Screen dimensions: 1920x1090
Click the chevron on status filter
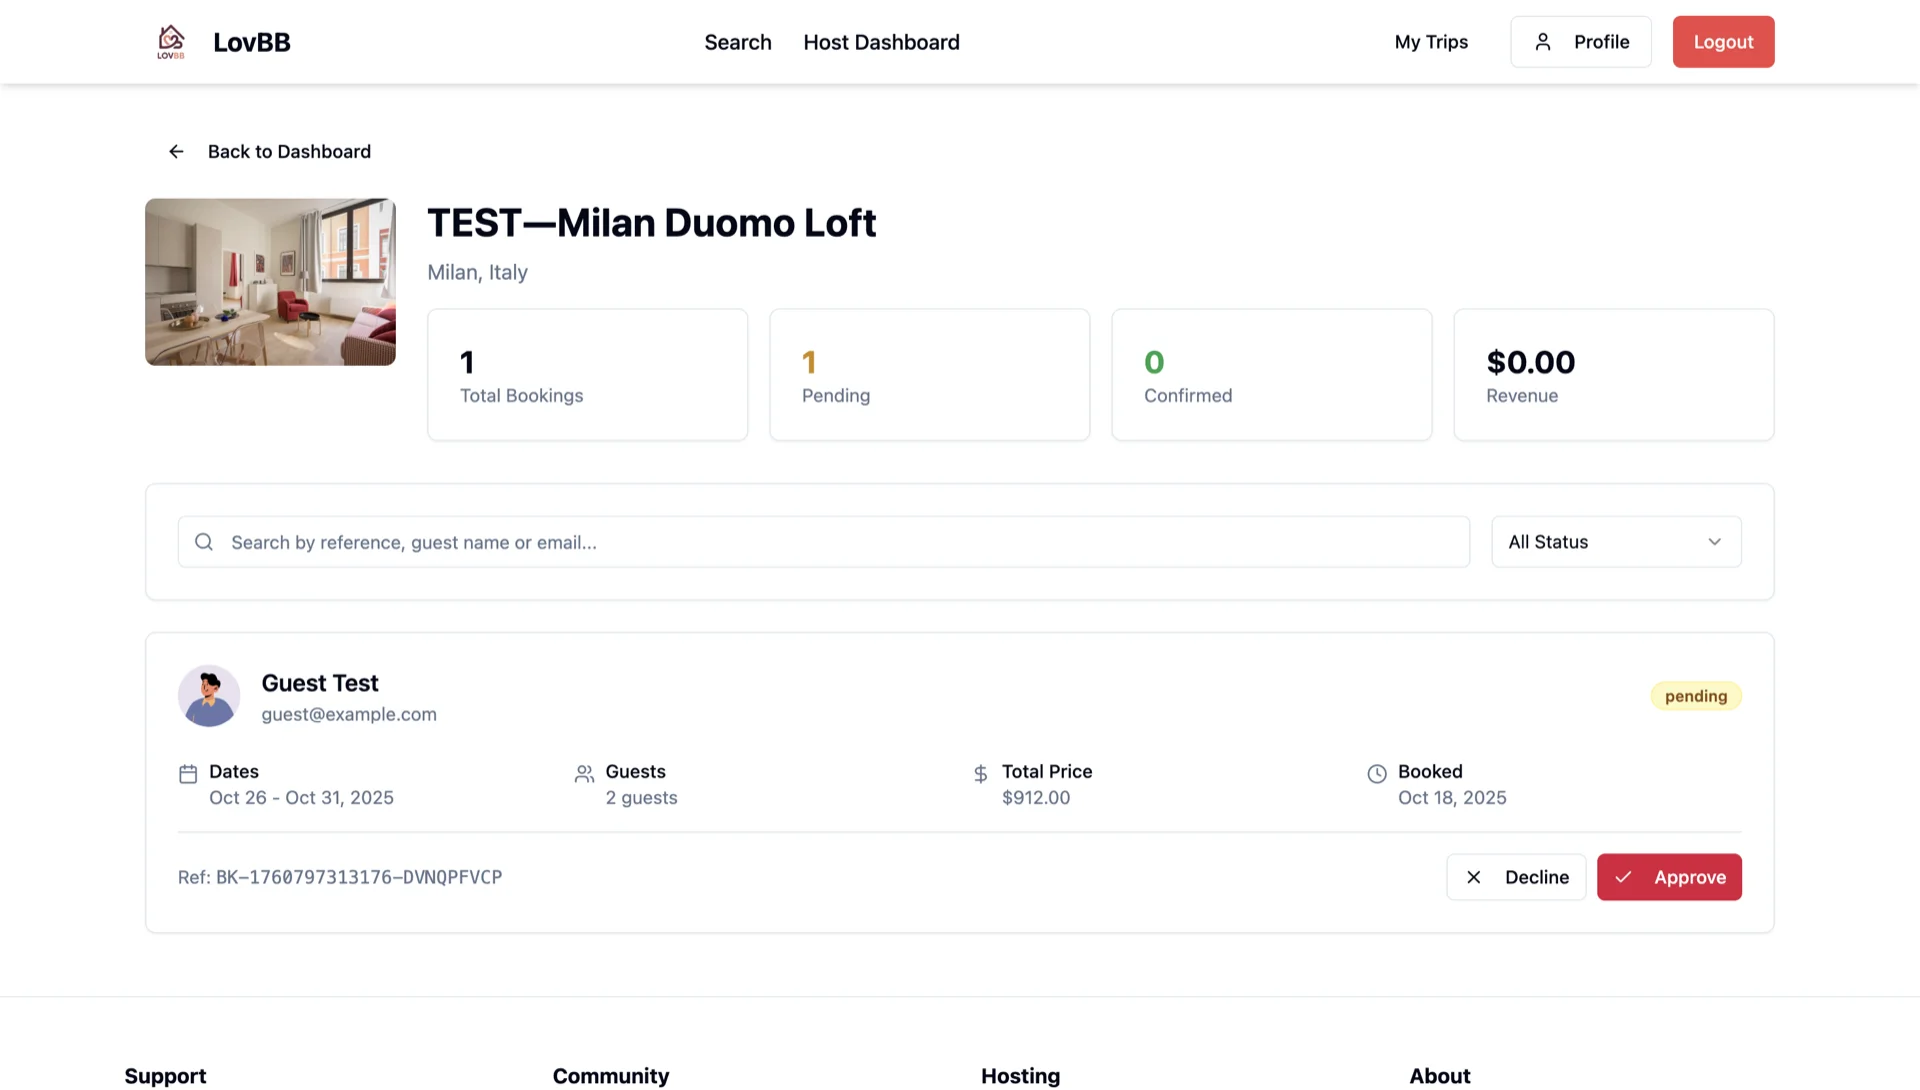click(1714, 542)
